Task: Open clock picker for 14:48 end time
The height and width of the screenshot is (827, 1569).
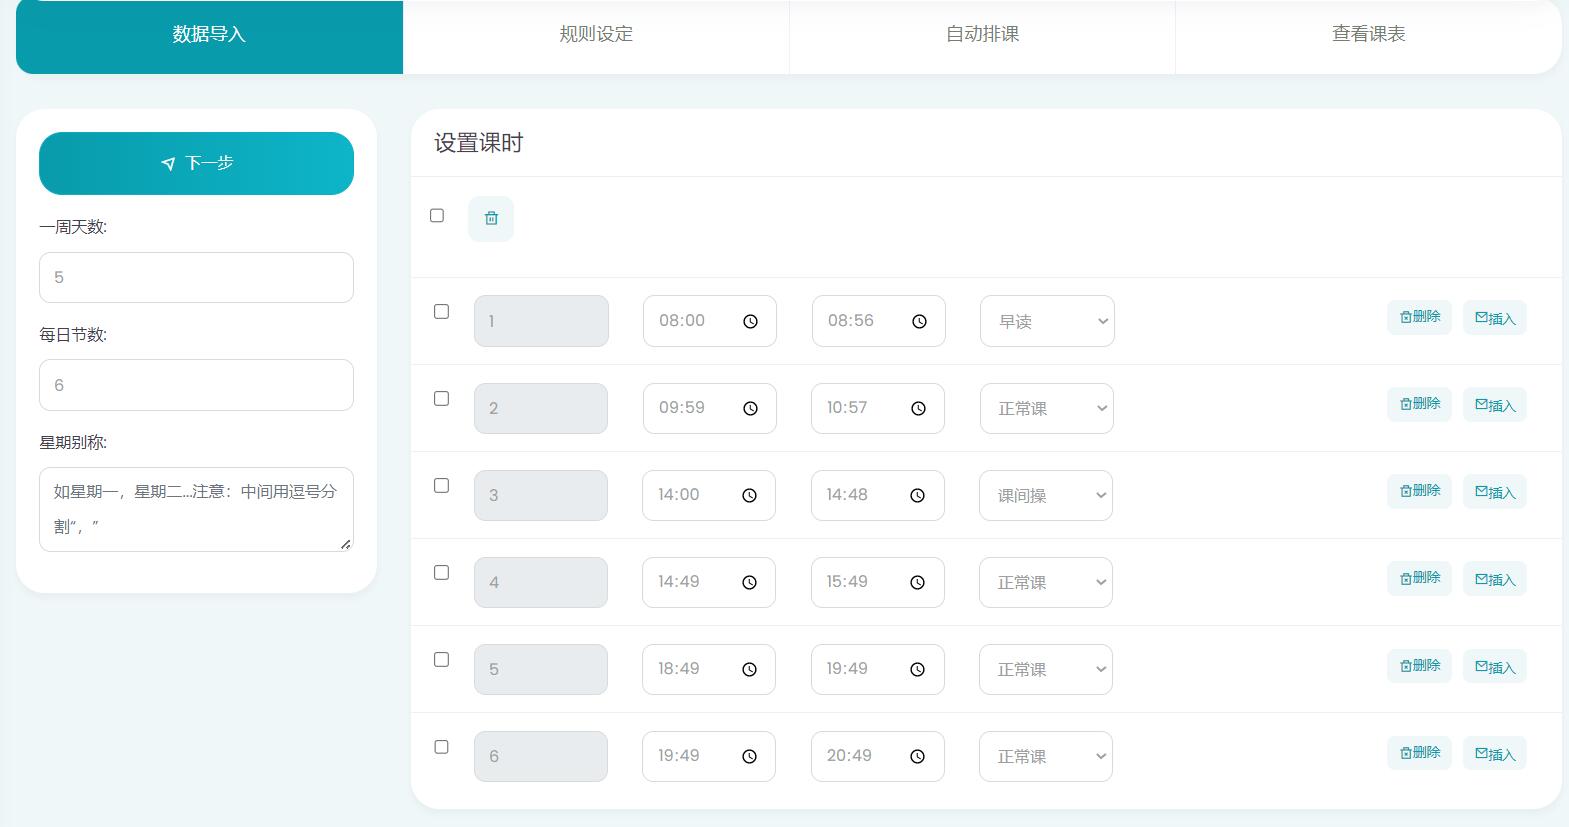Action: [917, 495]
